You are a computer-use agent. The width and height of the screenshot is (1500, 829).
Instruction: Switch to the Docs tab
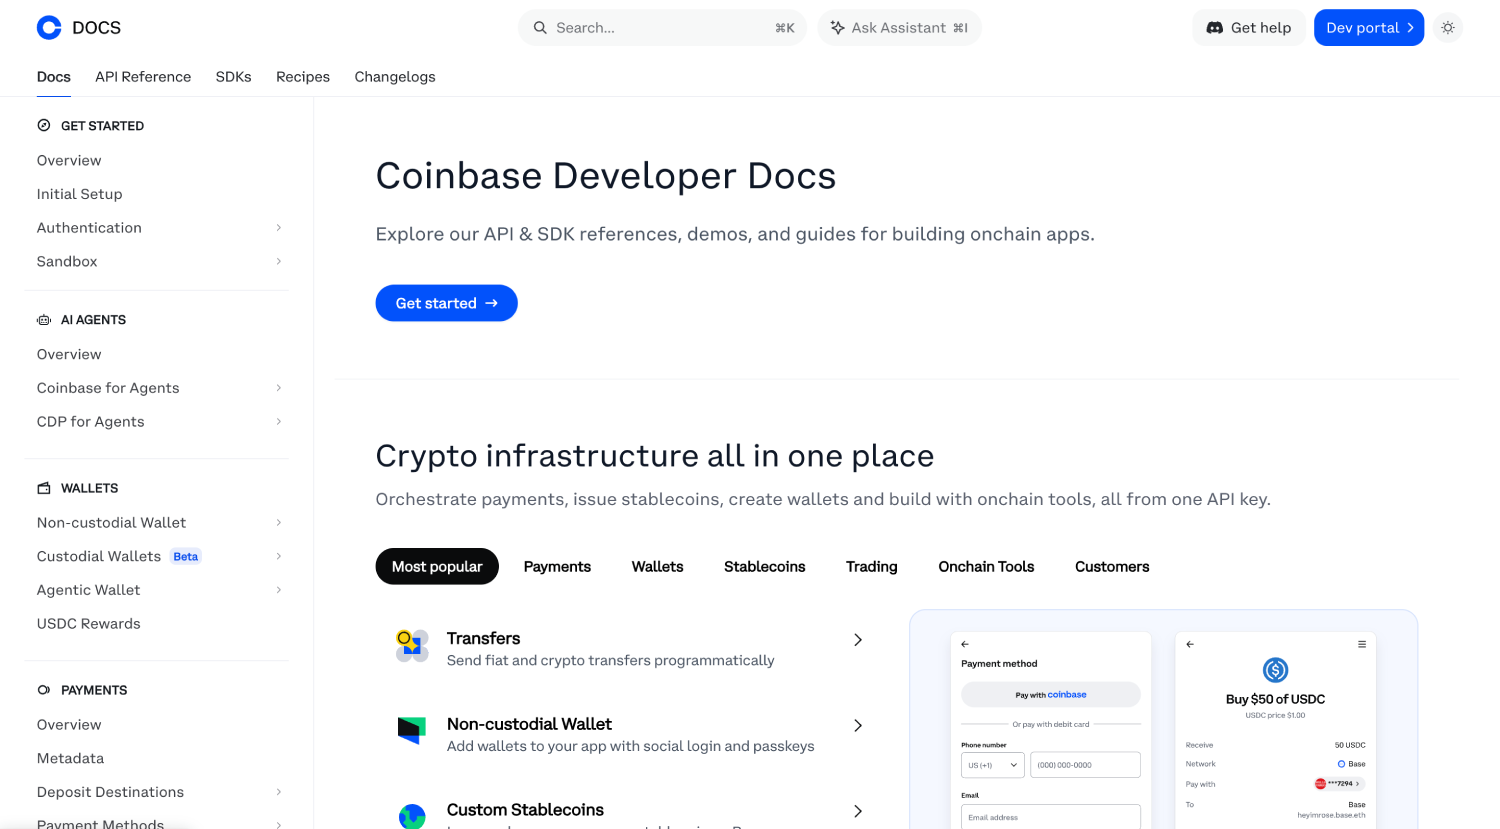(x=54, y=77)
